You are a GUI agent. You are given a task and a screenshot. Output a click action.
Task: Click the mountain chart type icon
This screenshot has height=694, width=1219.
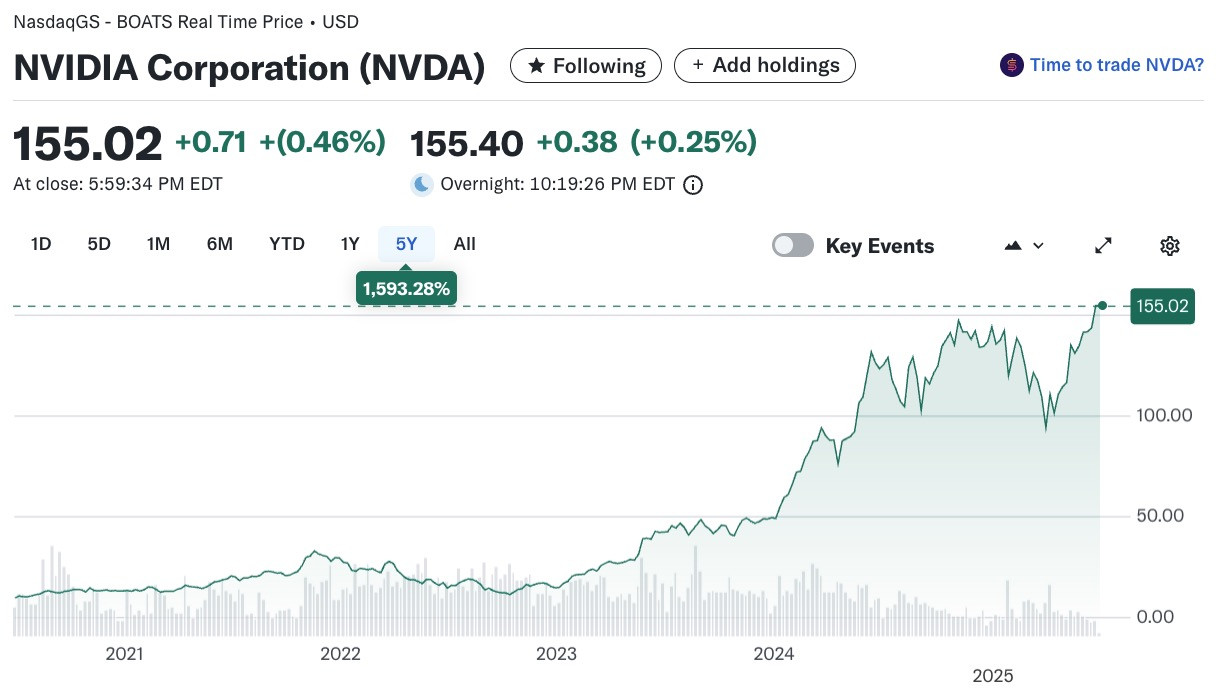click(x=1012, y=245)
